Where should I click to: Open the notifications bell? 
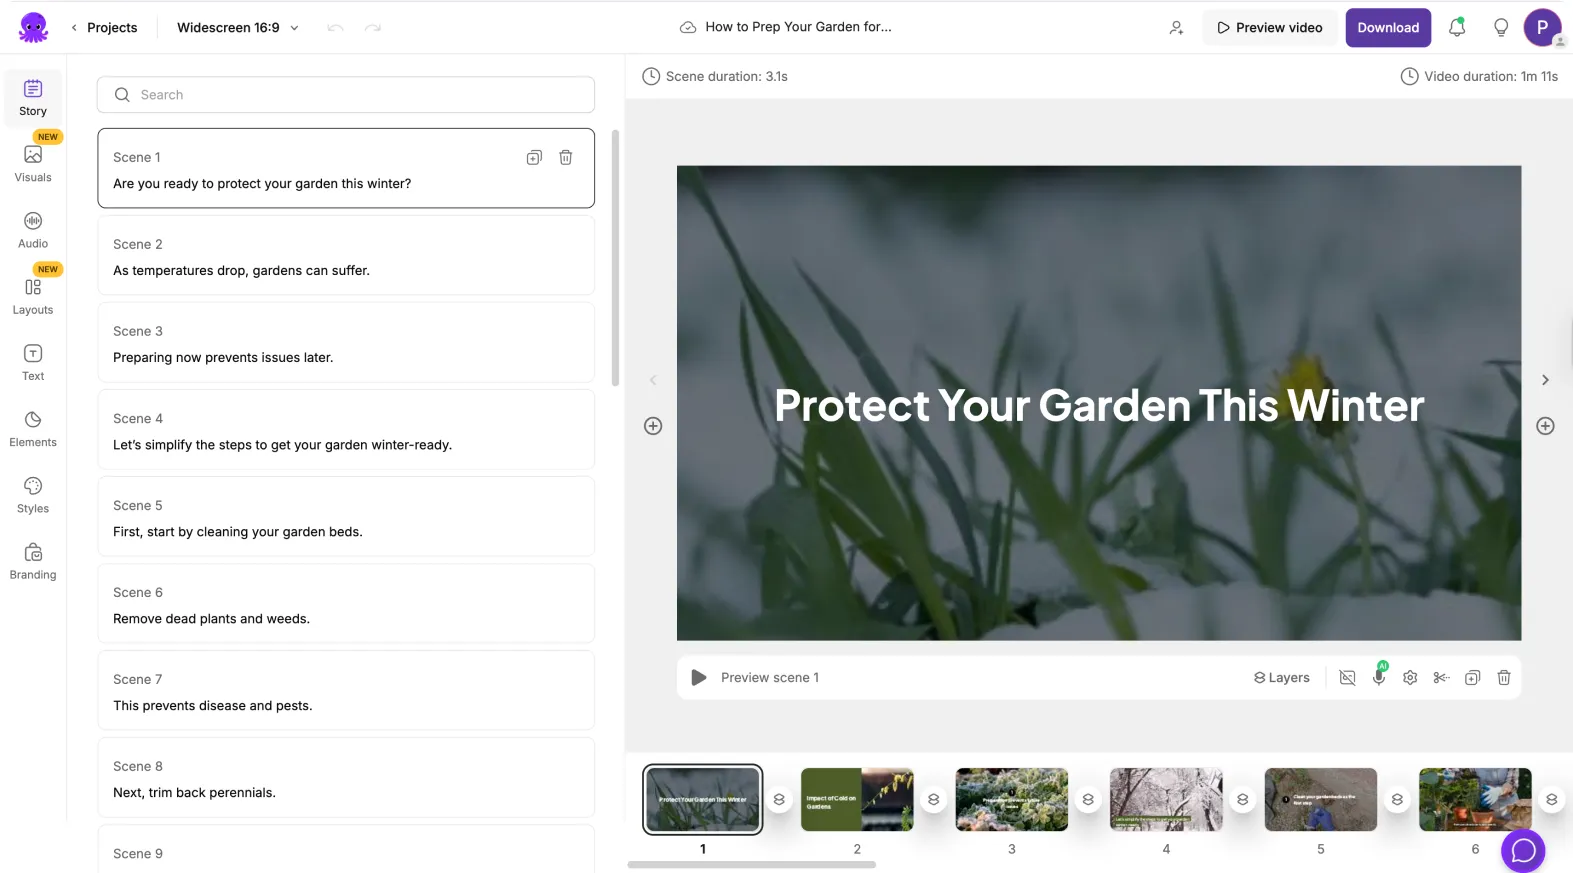pos(1457,28)
